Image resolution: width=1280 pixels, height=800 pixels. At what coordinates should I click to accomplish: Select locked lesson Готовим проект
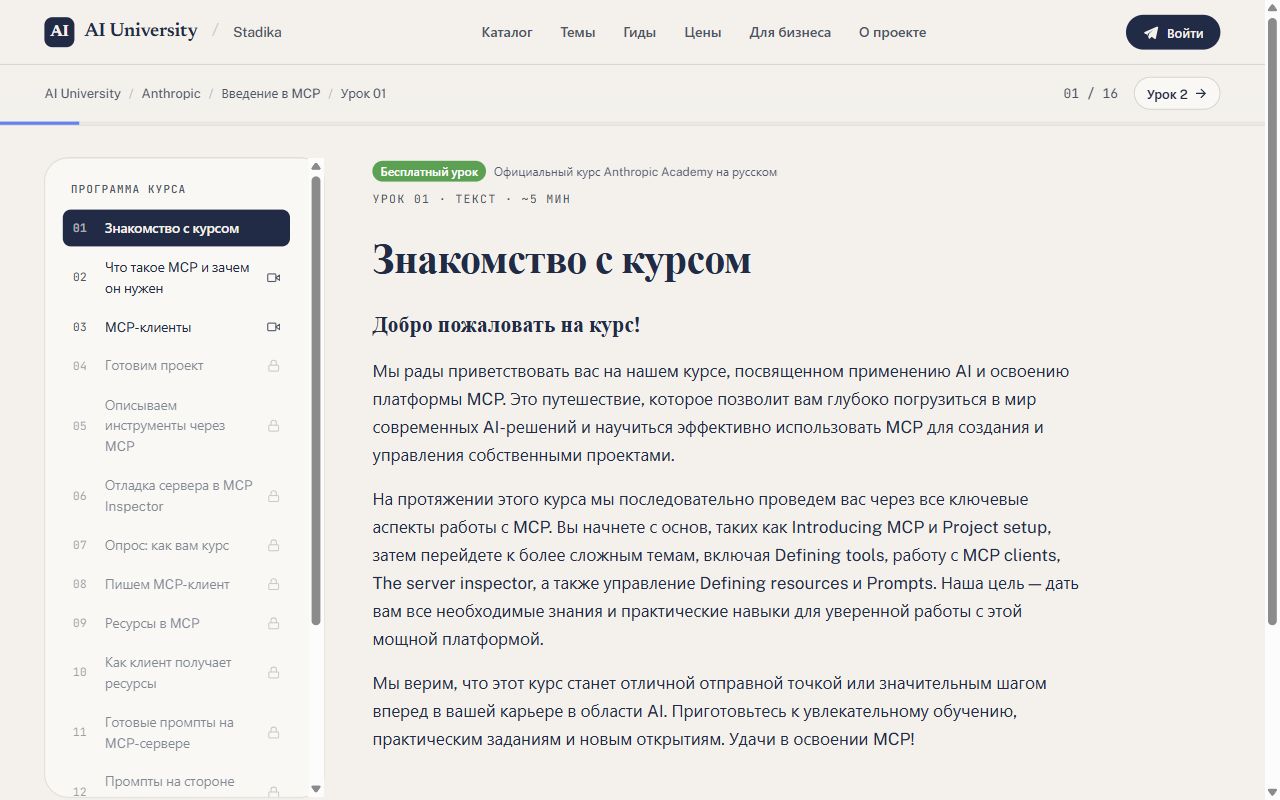(176, 366)
